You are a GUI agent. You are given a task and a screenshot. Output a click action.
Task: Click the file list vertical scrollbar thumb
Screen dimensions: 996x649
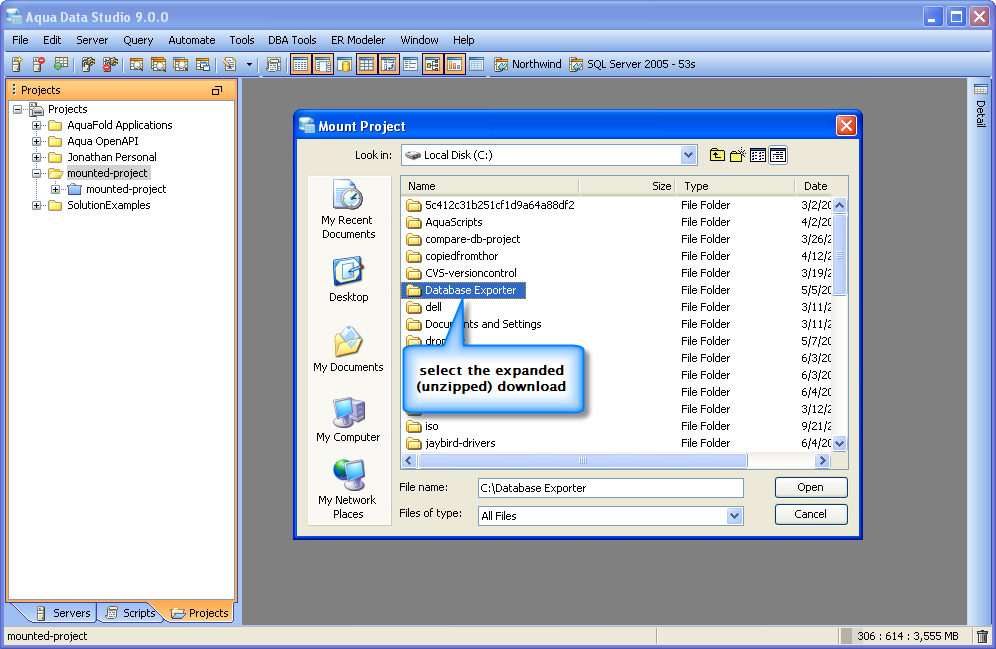tap(840, 255)
